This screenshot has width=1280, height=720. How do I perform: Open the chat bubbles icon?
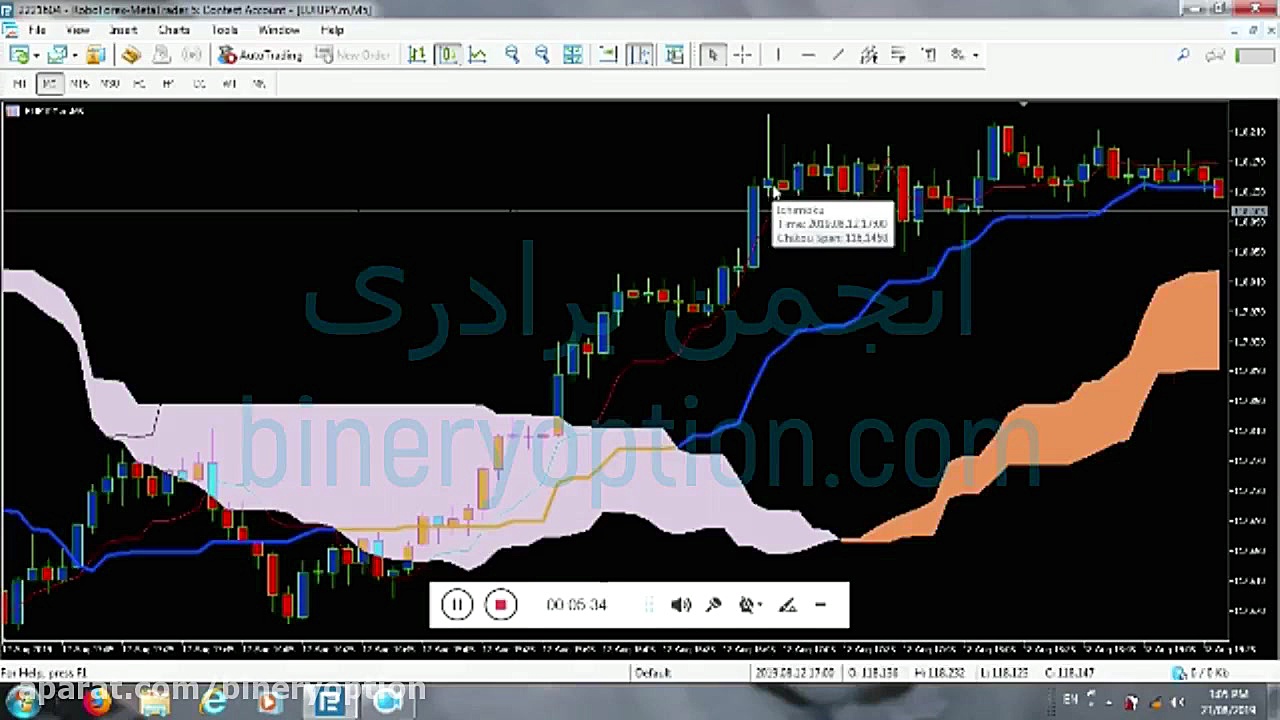(1215, 55)
